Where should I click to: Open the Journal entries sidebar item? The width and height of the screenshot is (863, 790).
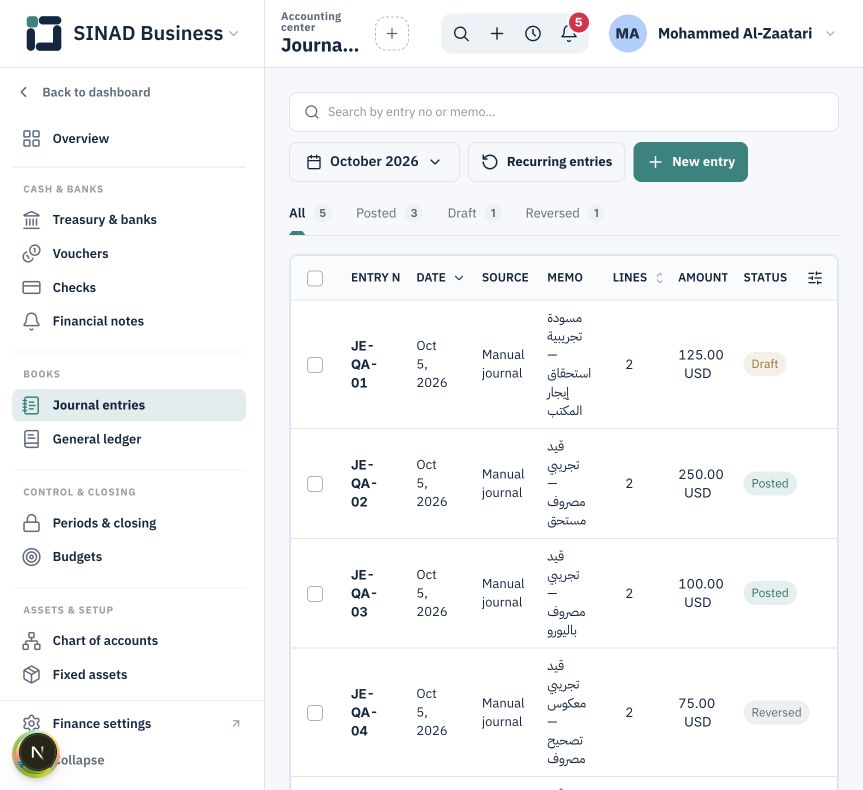(x=129, y=405)
